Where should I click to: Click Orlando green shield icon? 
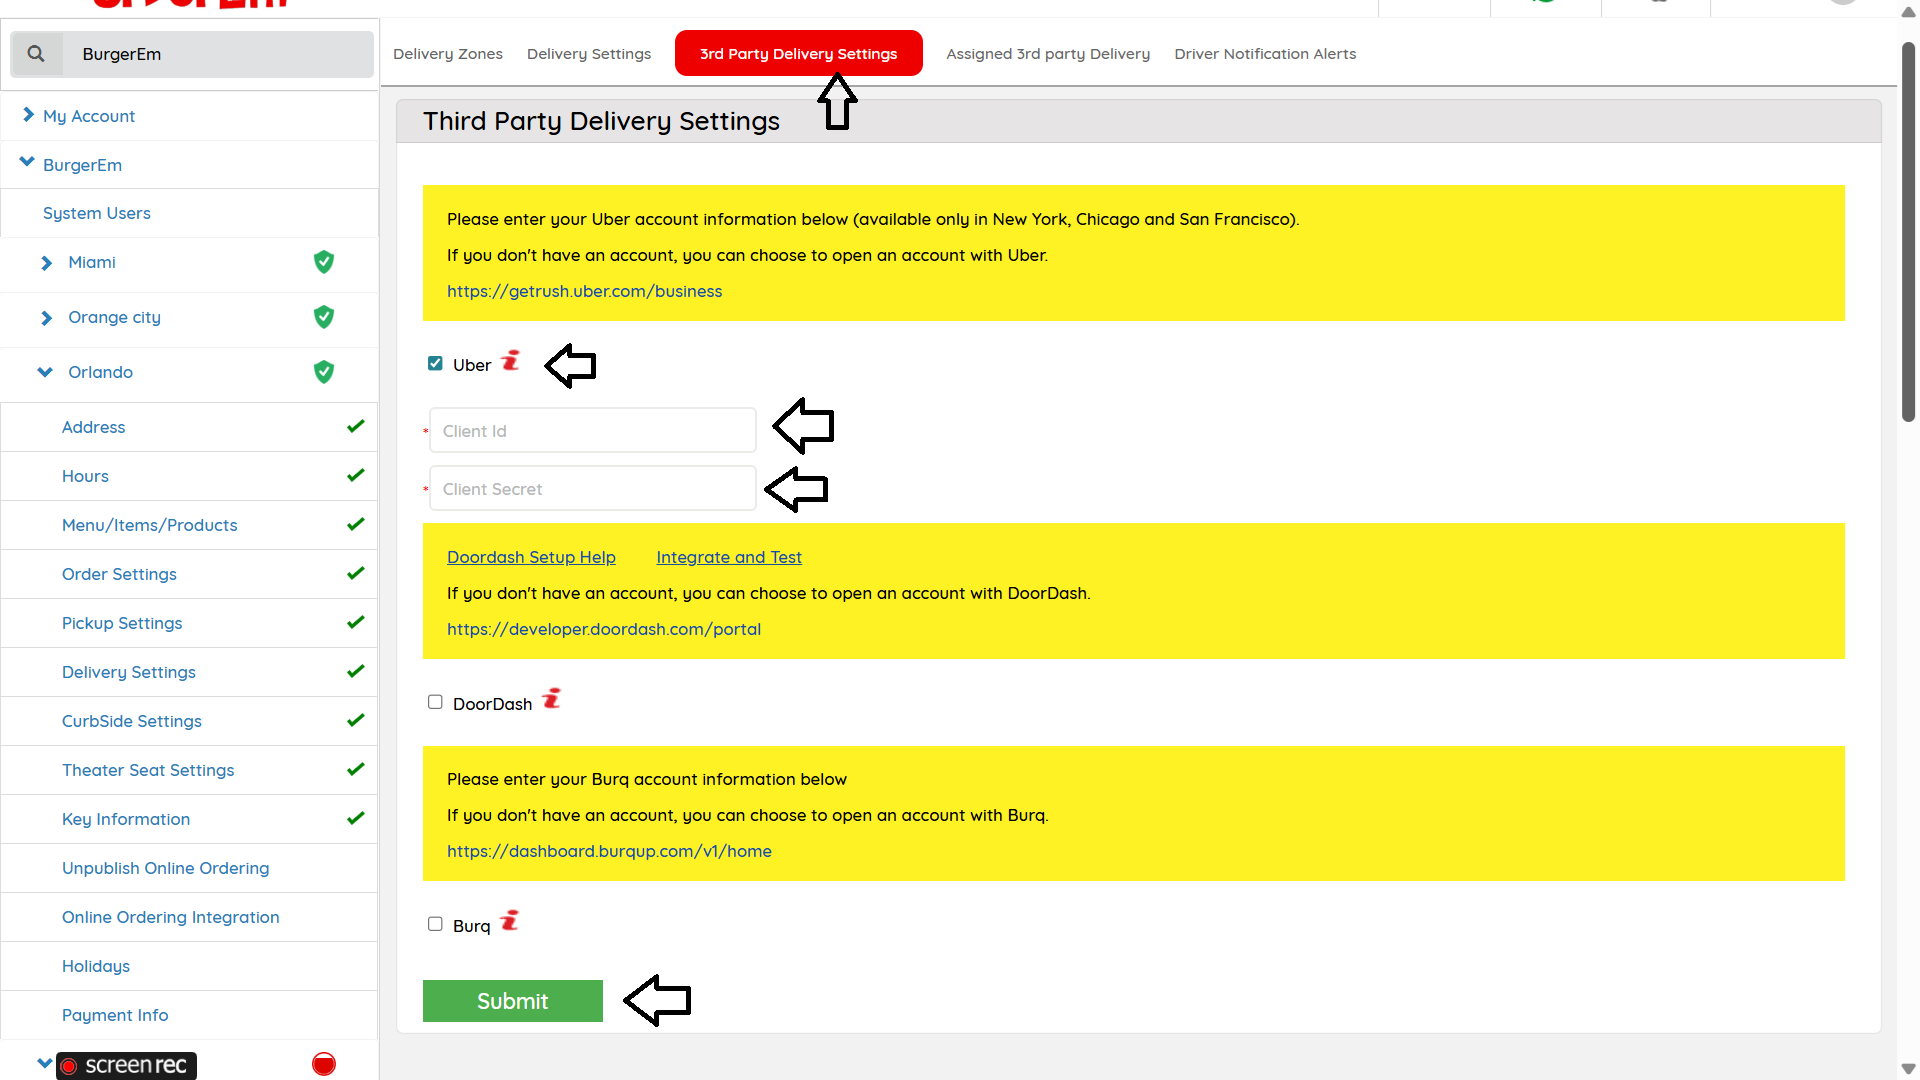point(324,372)
